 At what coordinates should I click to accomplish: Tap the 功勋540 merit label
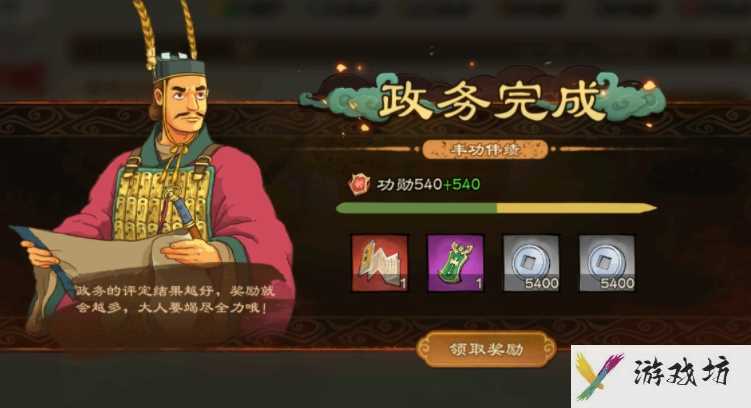click(410, 184)
